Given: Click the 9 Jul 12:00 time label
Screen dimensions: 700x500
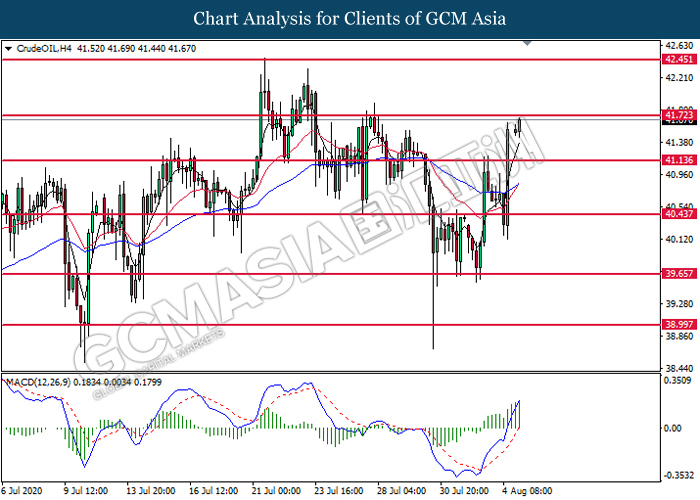Looking at the screenshot, I should click(x=85, y=491).
